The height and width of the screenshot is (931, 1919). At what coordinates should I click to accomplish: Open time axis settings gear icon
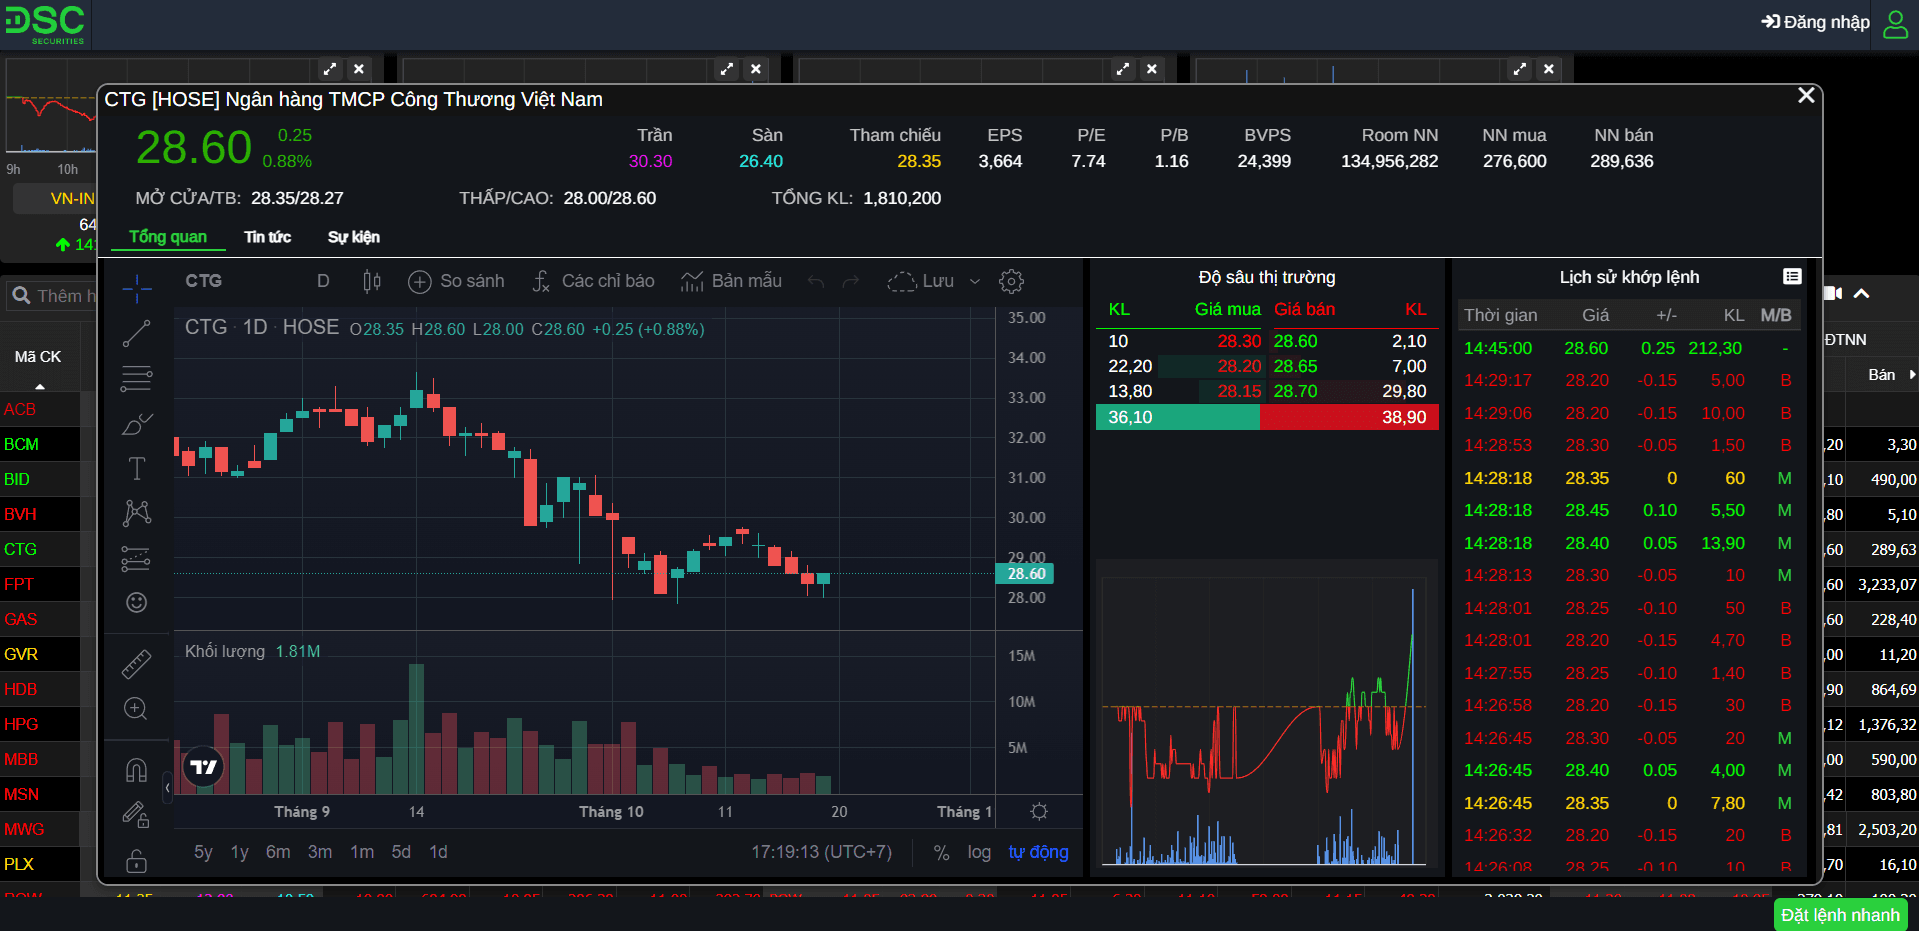1039,811
